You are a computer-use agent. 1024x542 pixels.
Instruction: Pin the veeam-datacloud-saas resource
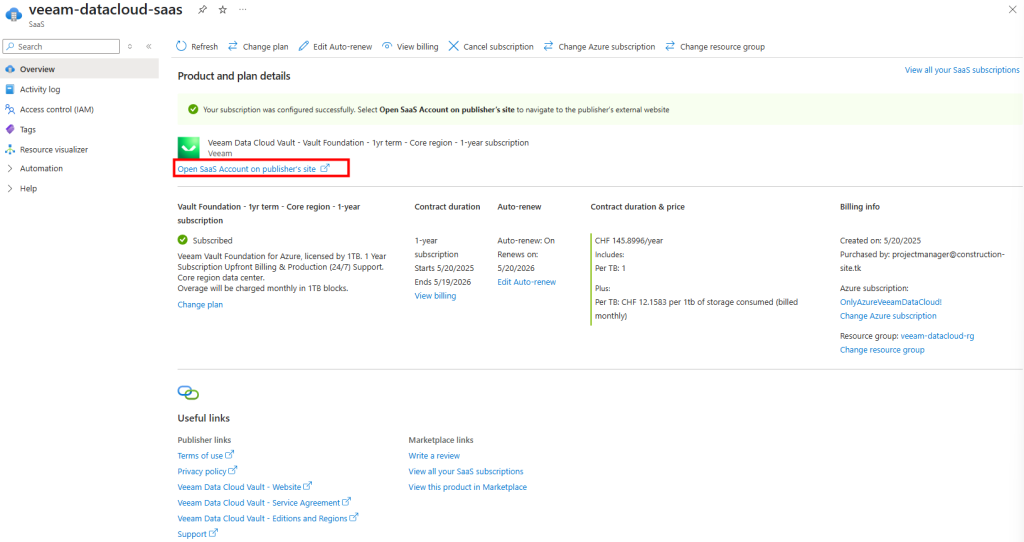click(202, 10)
